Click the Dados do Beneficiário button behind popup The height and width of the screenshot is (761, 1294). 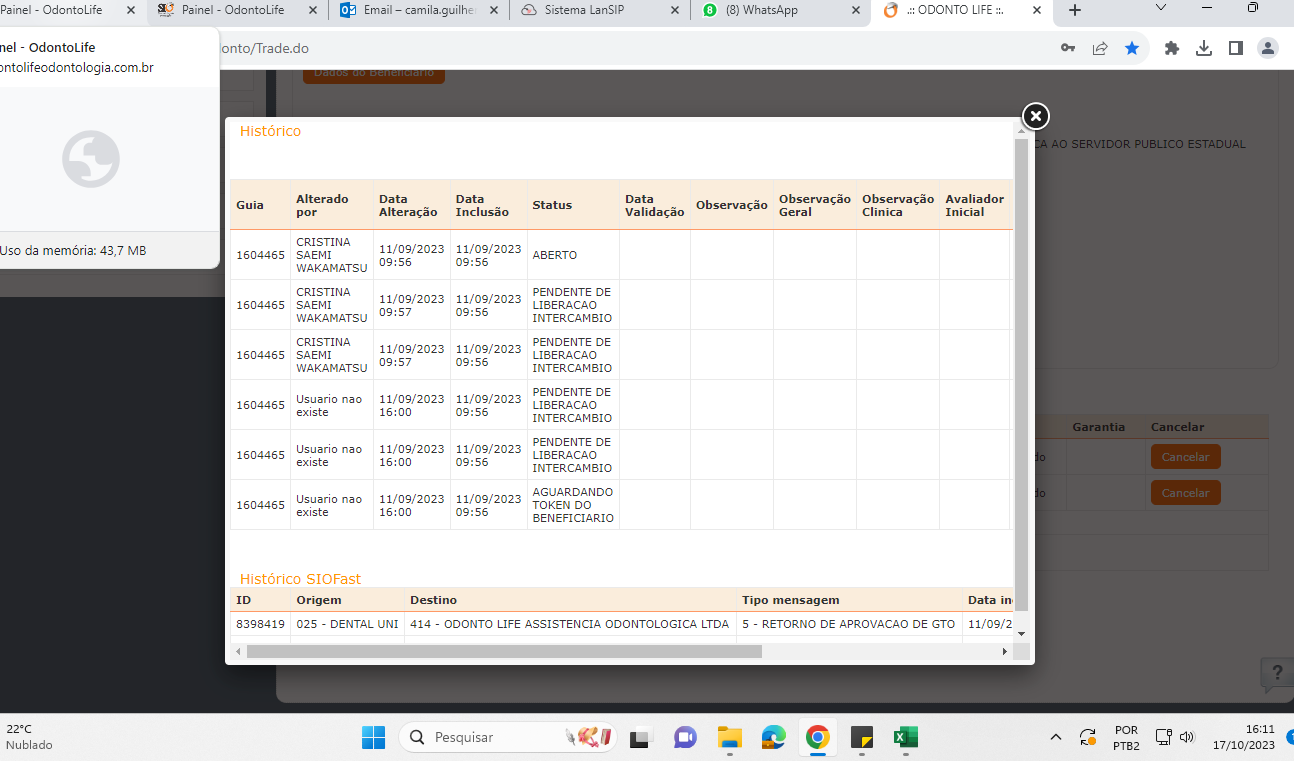point(374,74)
